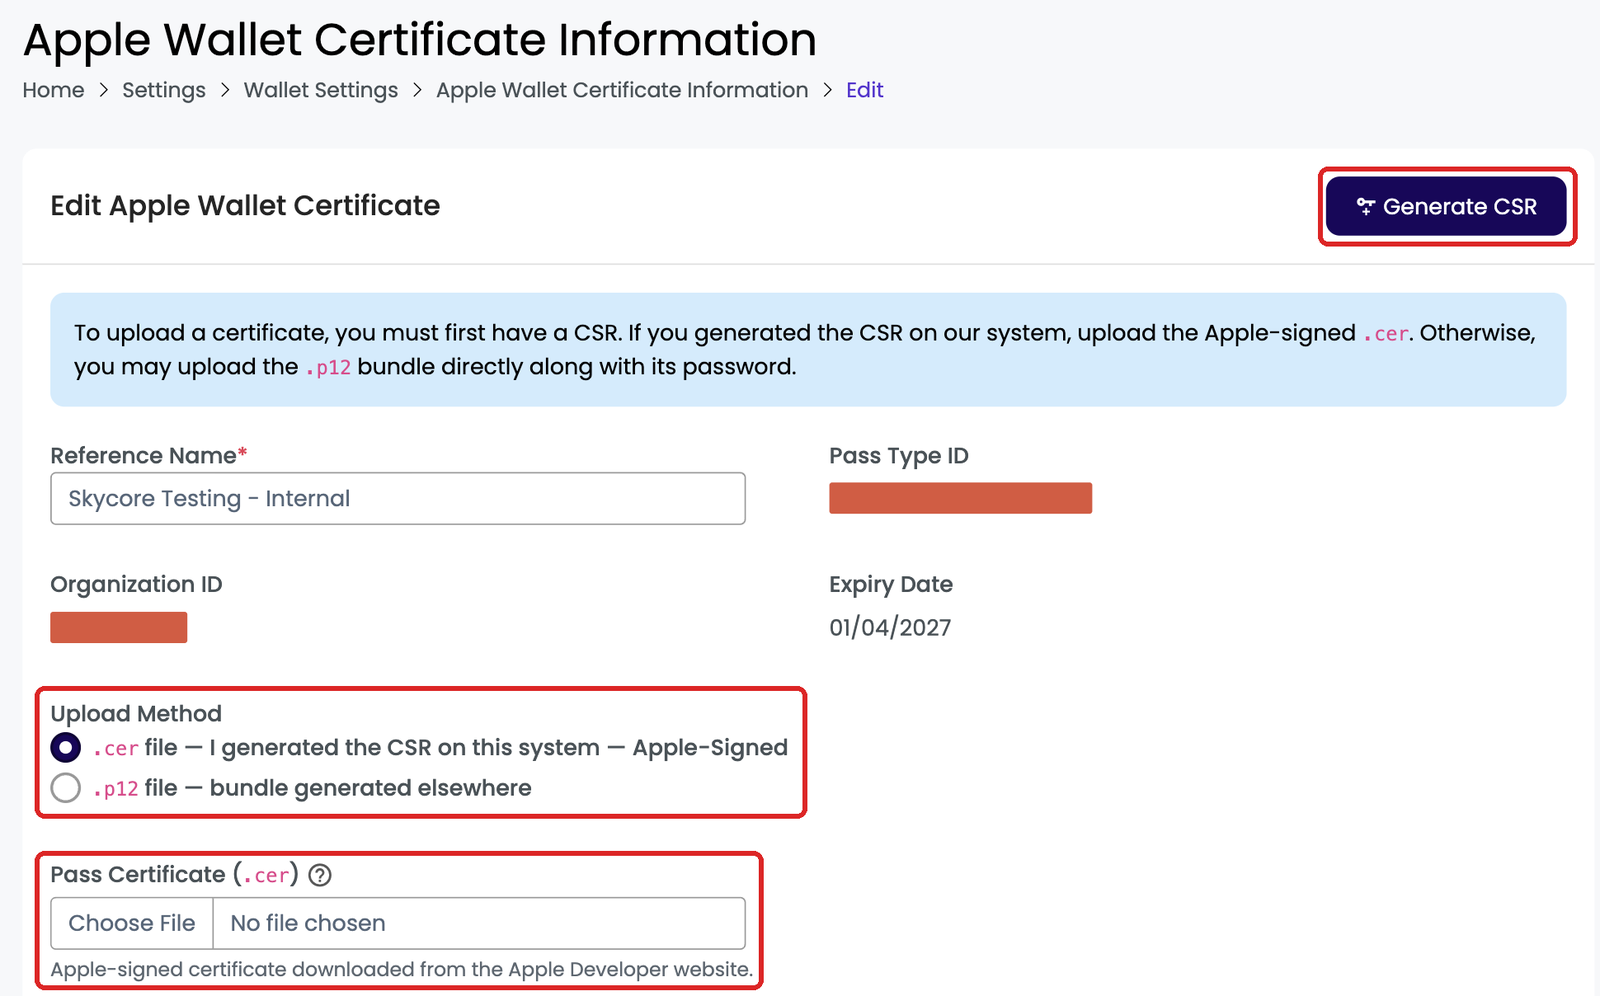
Task: Open the Settings breadcrumb link
Action: coord(164,90)
